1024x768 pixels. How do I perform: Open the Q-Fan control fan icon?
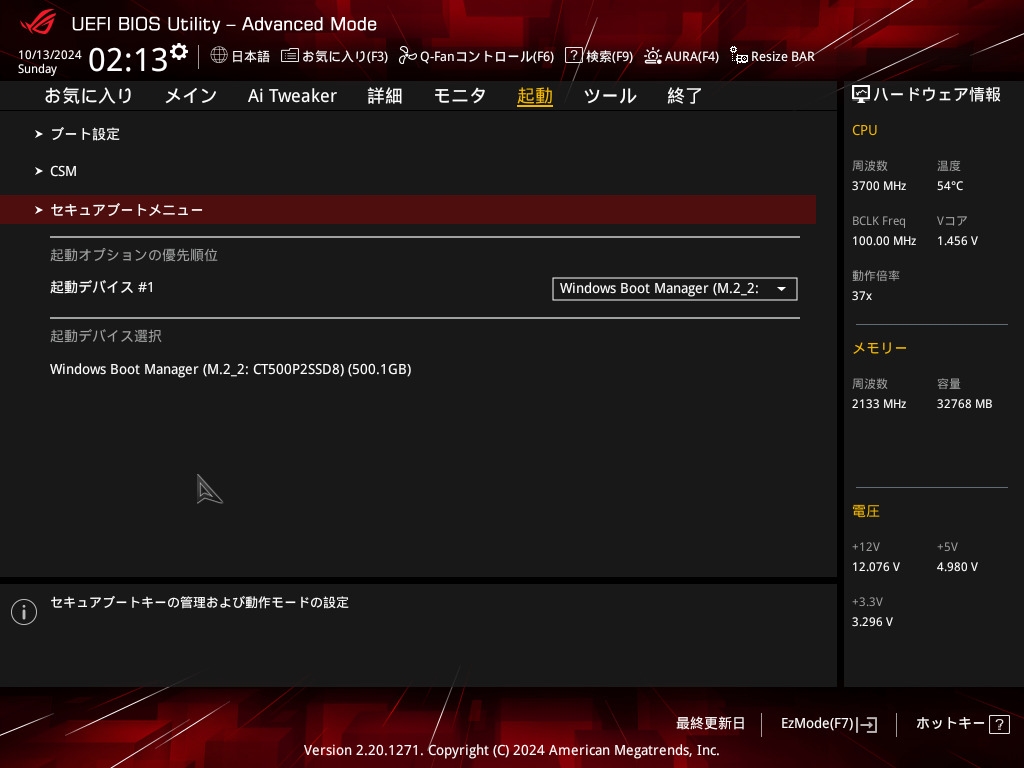point(408,56)
